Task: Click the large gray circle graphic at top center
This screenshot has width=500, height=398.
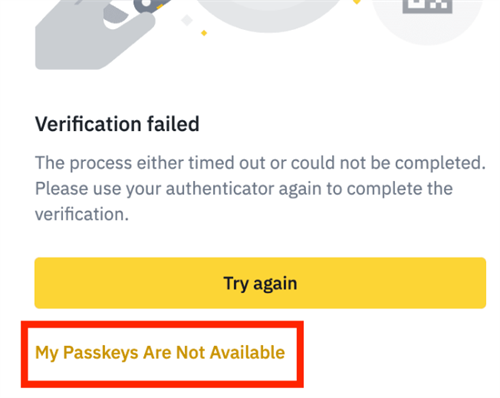Action: pyautogui.click(x=268, y=15)
